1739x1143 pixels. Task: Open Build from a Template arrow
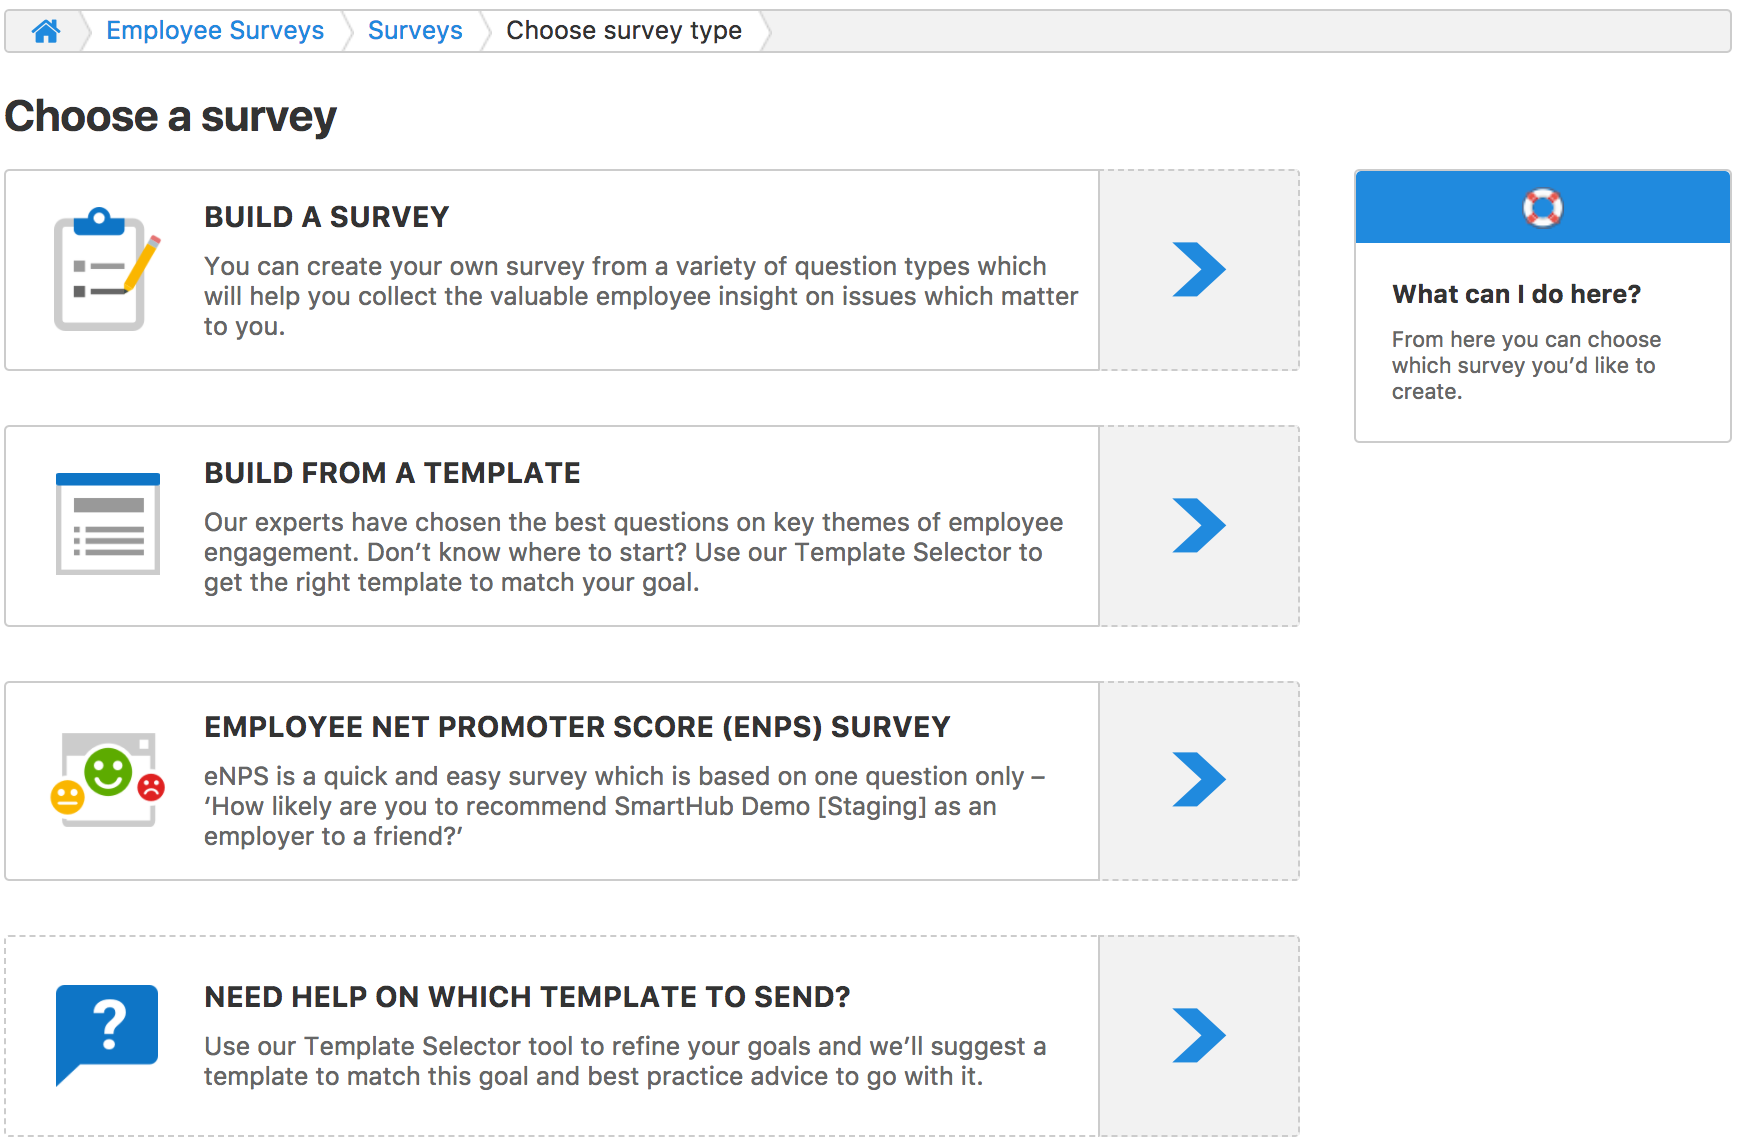[x=1199, y=526]
